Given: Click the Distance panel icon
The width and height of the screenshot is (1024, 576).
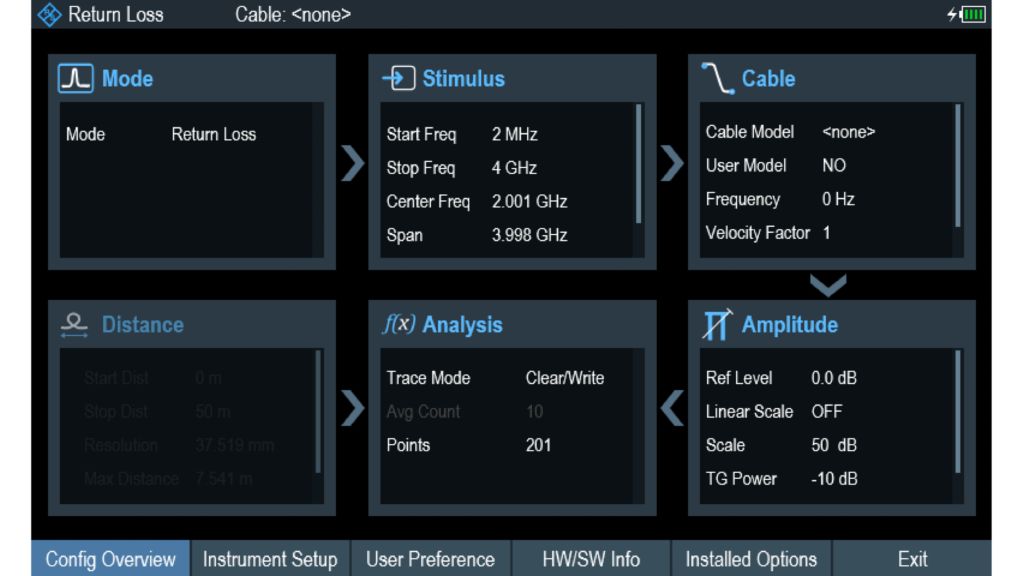Looking at the screenshot, I should 74,325.
